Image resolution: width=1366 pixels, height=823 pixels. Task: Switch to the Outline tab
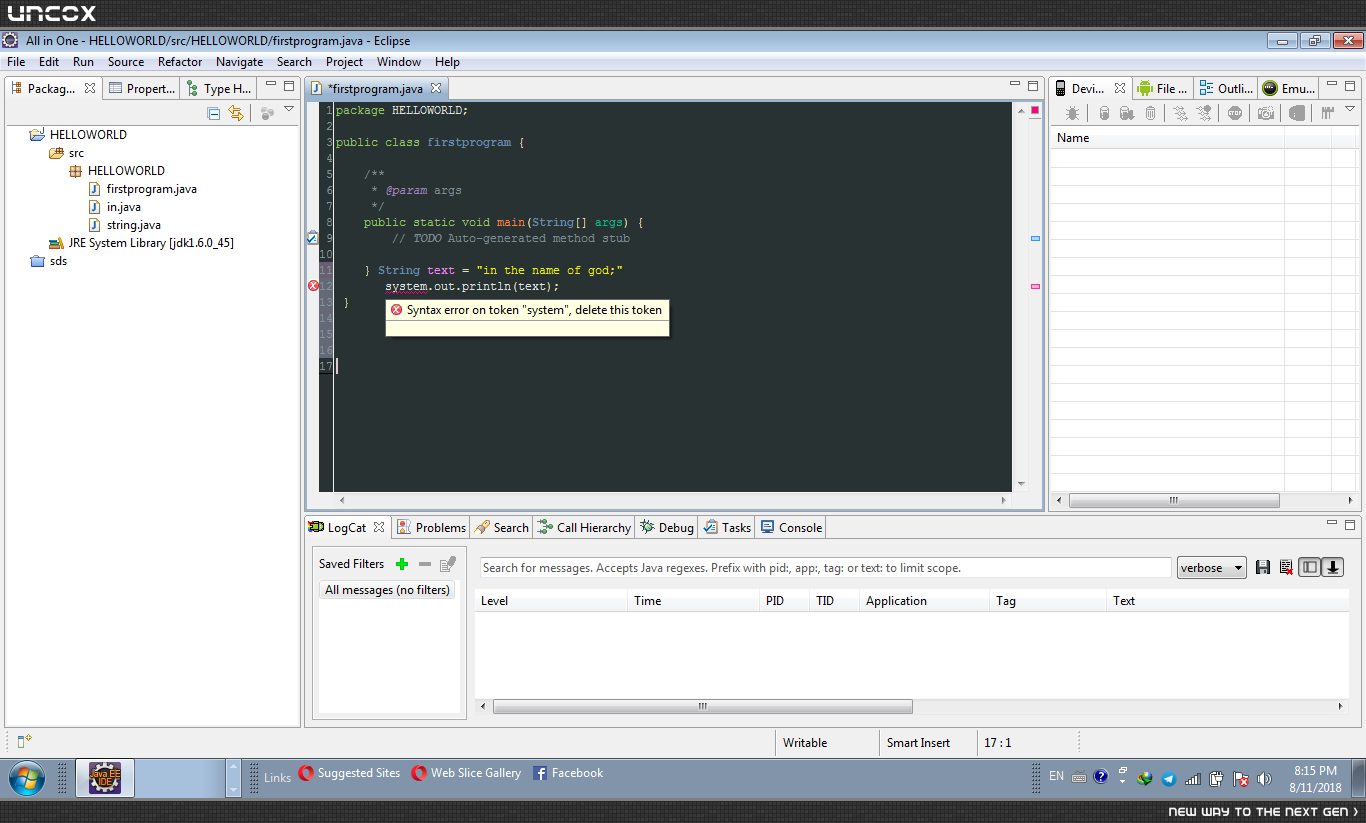click(1226, 88)
